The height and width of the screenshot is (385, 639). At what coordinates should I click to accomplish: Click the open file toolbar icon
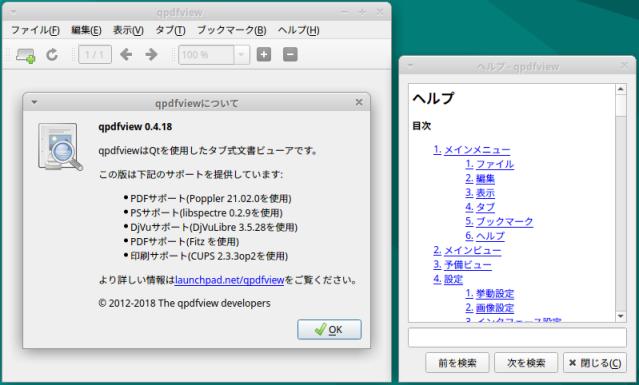point(25,55)
